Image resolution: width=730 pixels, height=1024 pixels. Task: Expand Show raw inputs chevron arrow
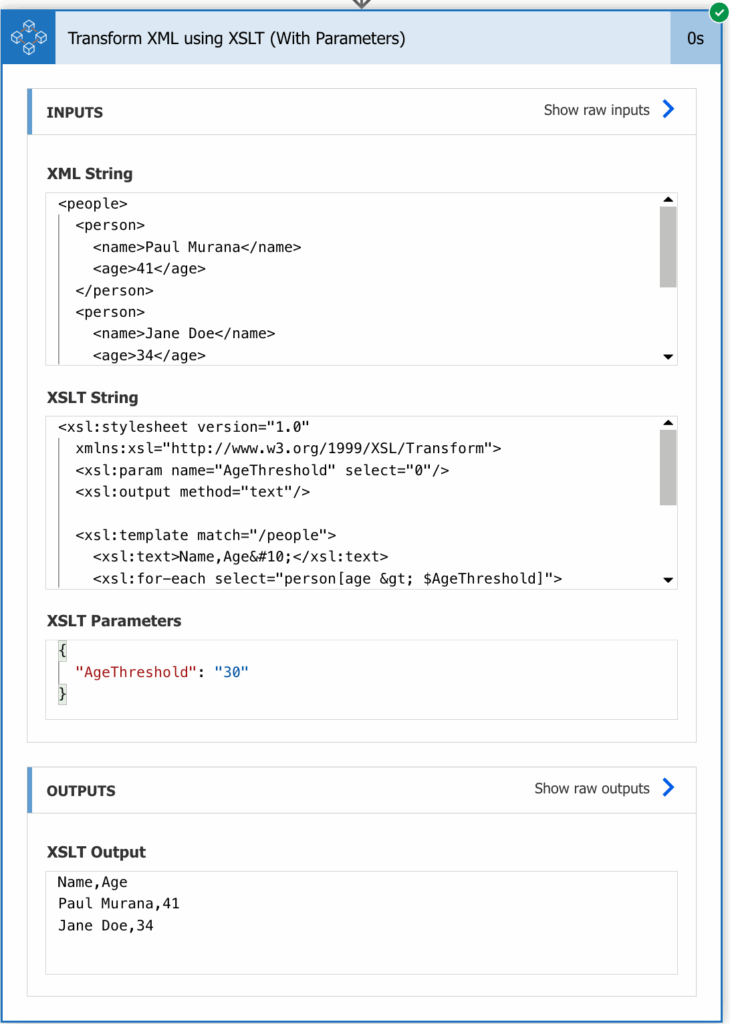[668, 109]
